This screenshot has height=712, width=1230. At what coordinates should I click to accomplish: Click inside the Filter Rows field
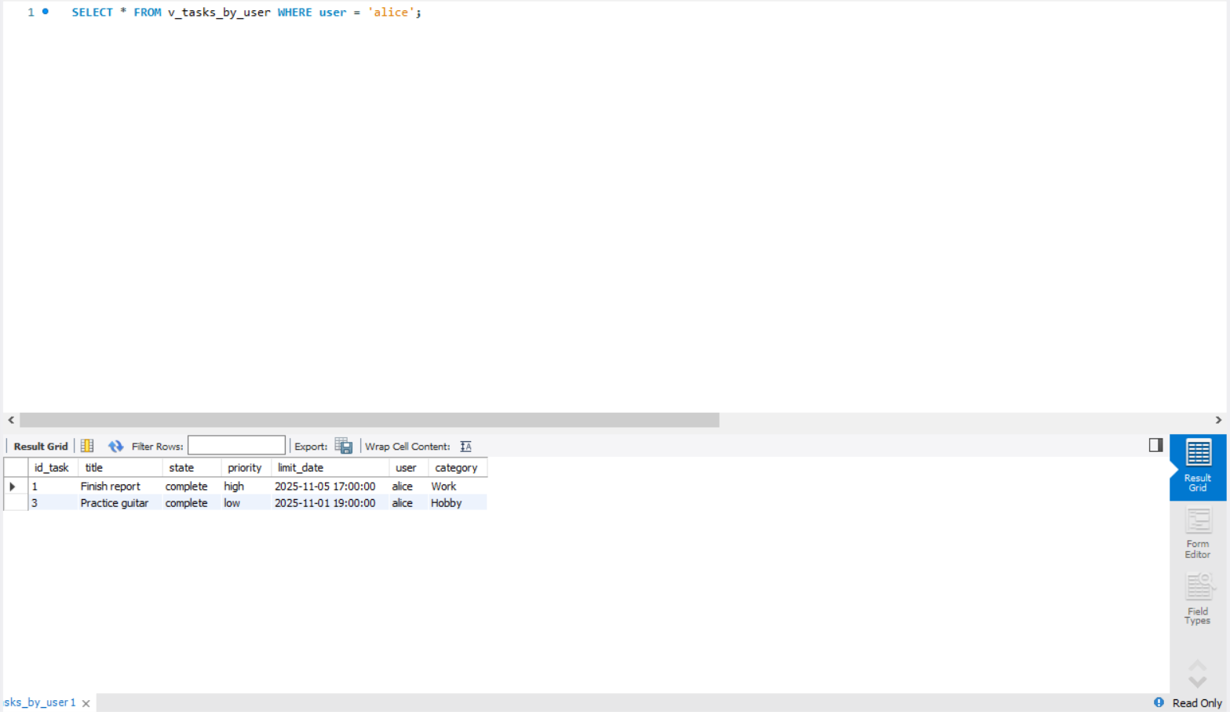pos(237,445)
